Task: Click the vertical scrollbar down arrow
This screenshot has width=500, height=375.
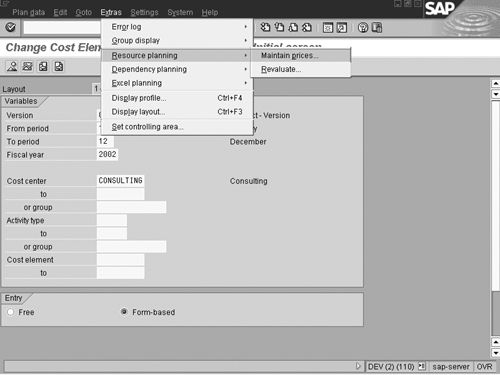Action: tap(496, 353)
